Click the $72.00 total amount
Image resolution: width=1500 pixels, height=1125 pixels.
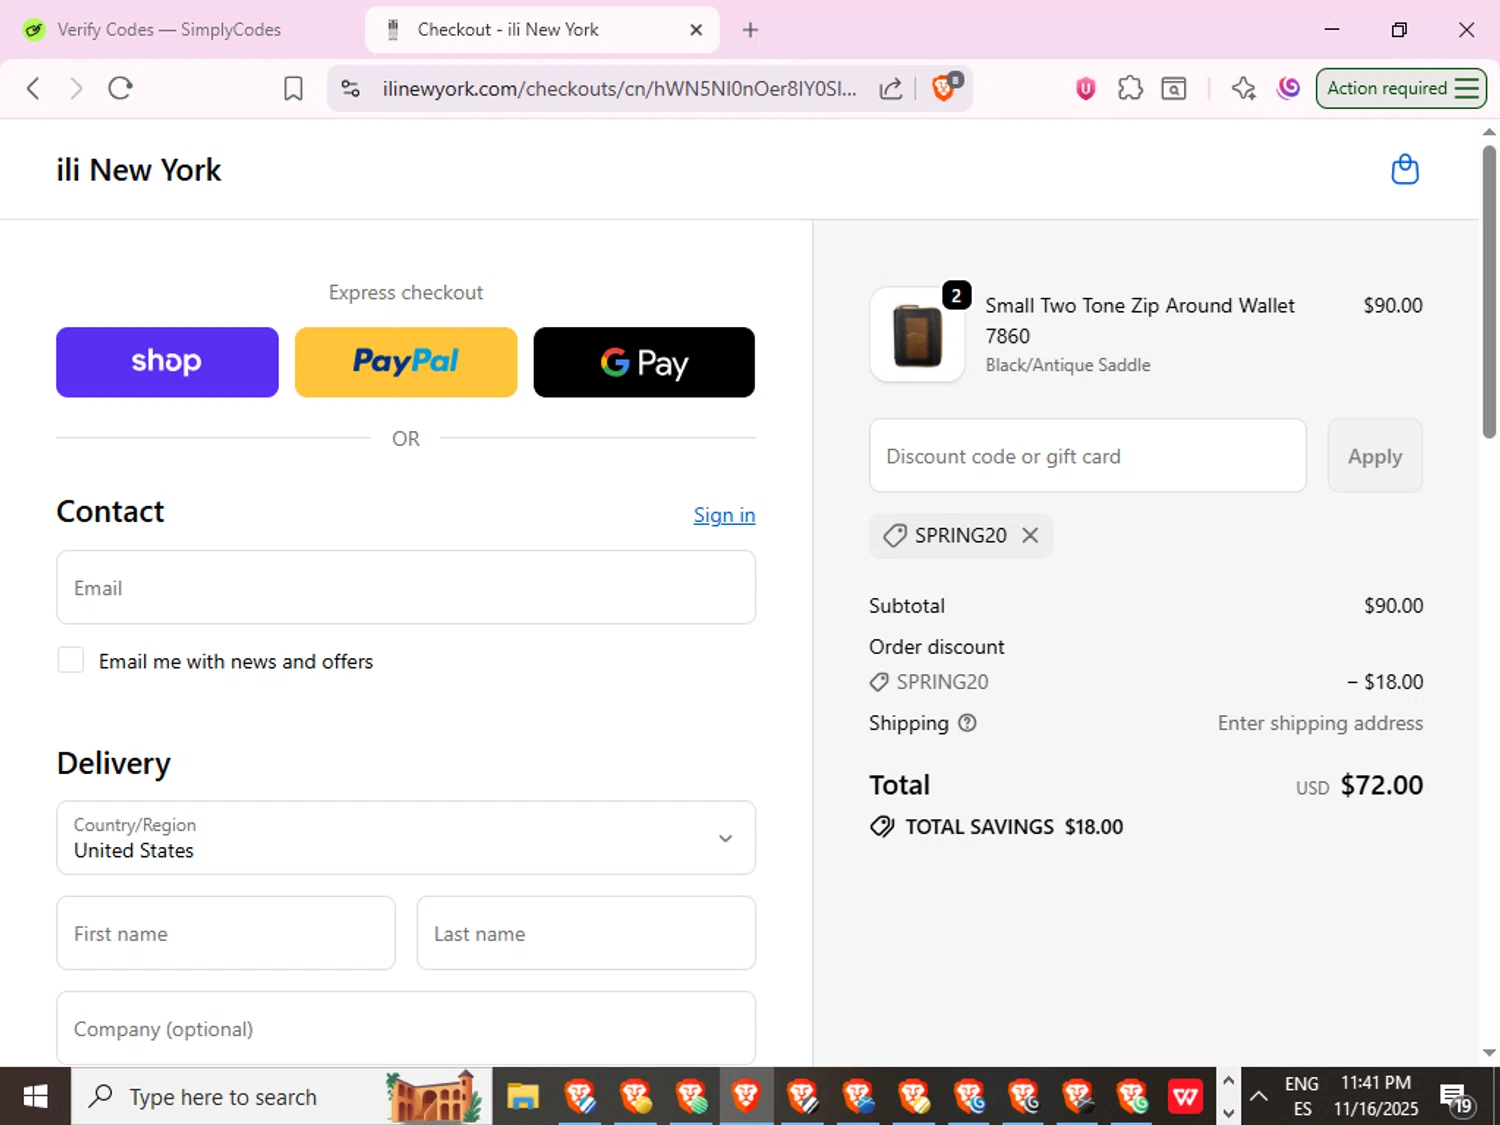click(1381, 785)
